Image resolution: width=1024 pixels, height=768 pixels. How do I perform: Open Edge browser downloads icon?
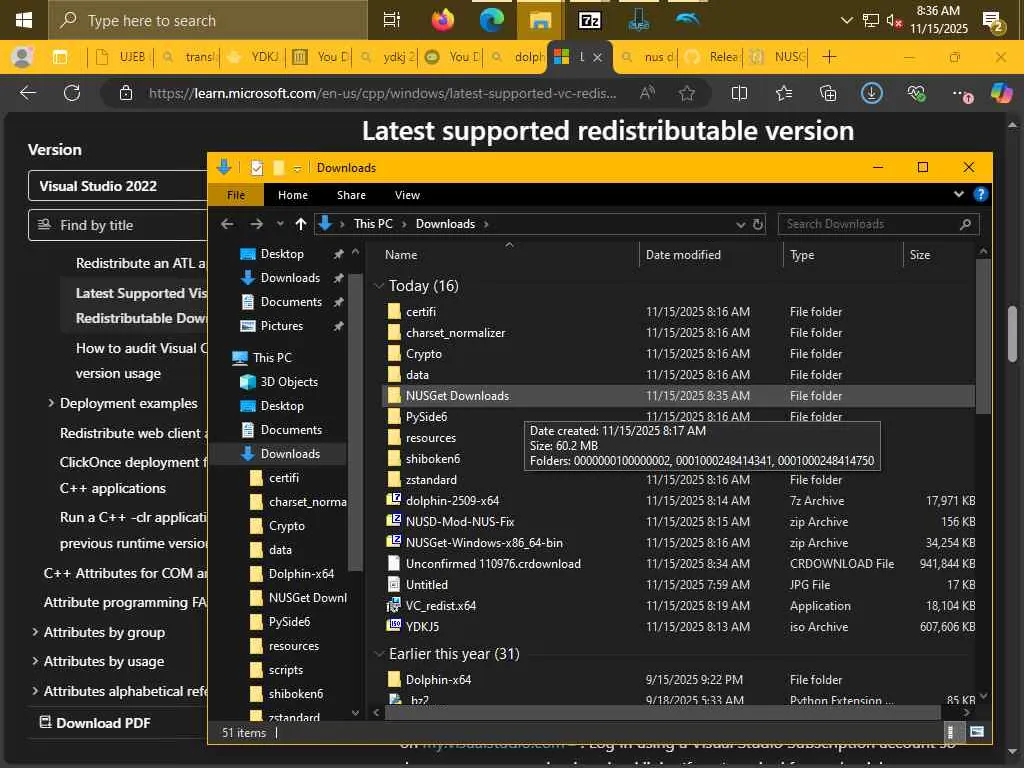tap(872, 93)
